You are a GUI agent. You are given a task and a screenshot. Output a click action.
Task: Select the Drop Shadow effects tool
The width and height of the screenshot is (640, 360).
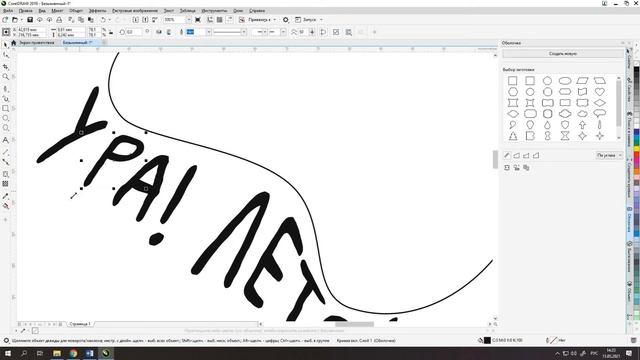(5, 174)
